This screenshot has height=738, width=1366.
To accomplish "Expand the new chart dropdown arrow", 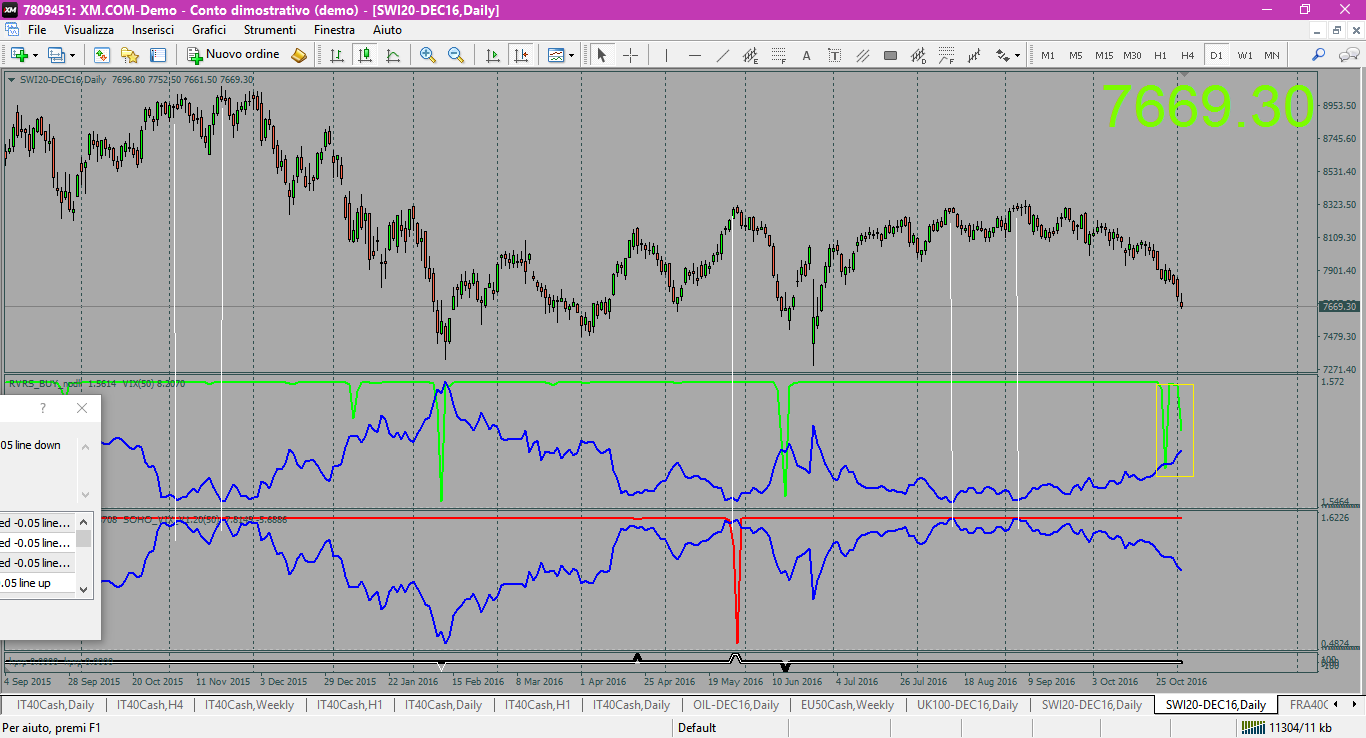I will tap(35, 55).
